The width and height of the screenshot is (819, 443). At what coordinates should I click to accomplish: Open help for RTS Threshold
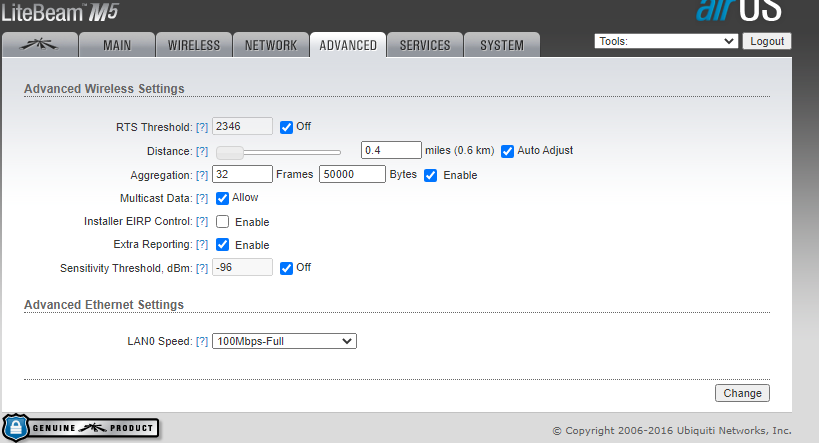click(x=202, y=127)
